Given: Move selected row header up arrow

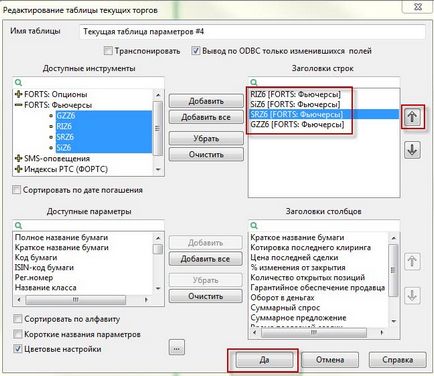Looking at the screenshot, I should point(412,117).
